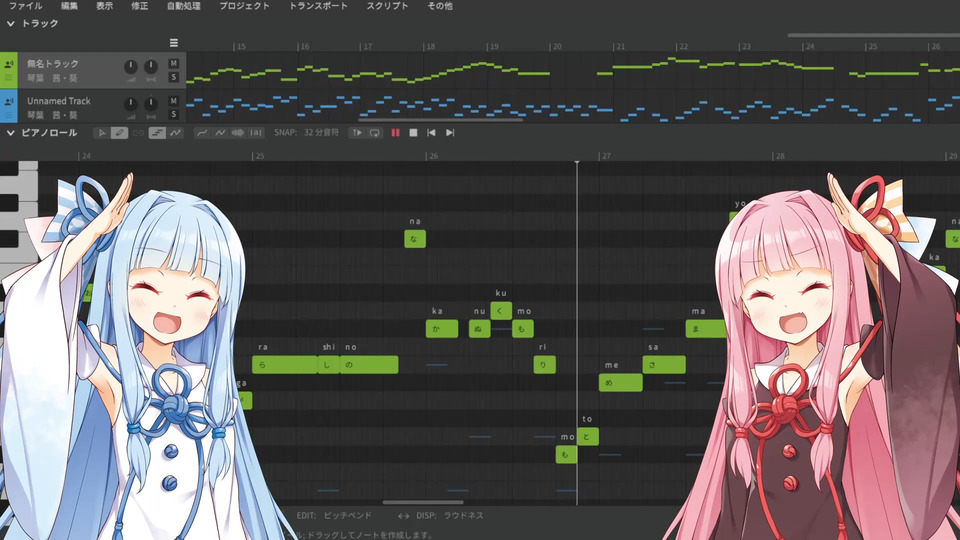
Task: Collapse the ピアノロール panel
Action: [x=10, y=133]
